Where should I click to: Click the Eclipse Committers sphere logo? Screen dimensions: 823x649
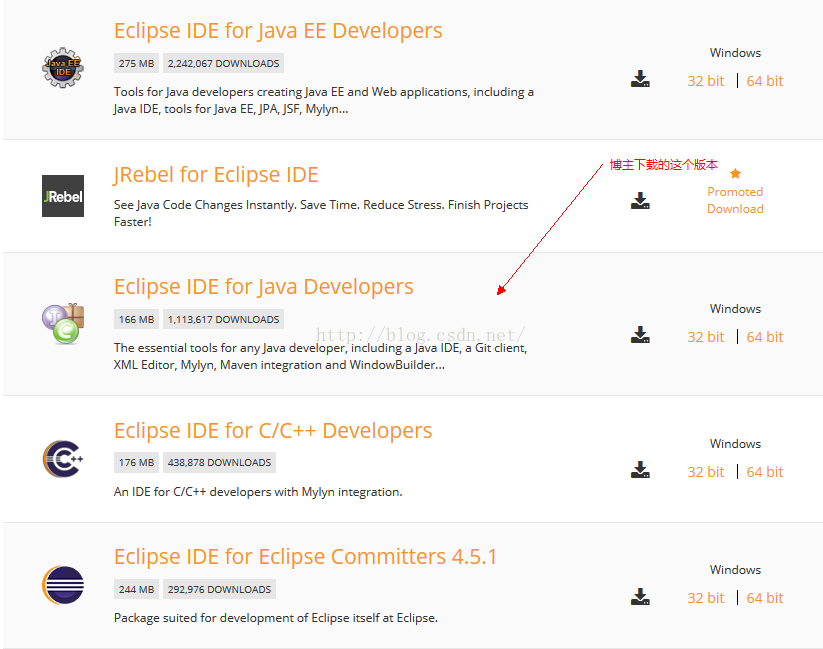(63, 585)
